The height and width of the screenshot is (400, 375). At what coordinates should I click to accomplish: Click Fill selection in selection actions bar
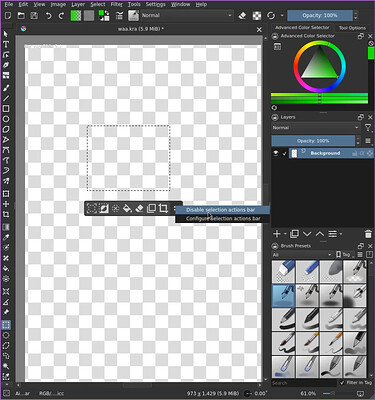click(127, 209)
